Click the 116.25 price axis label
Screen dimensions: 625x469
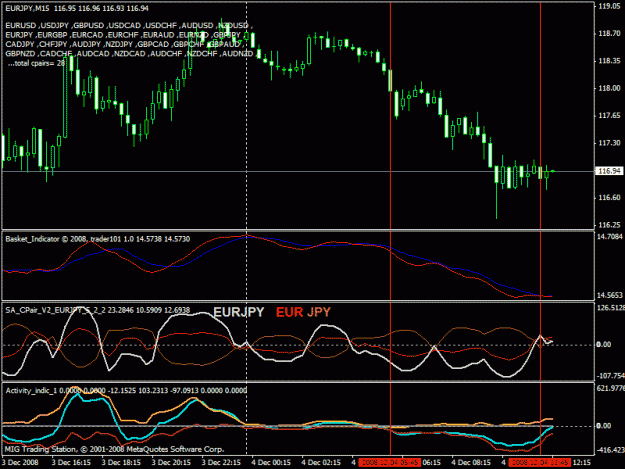609,225
